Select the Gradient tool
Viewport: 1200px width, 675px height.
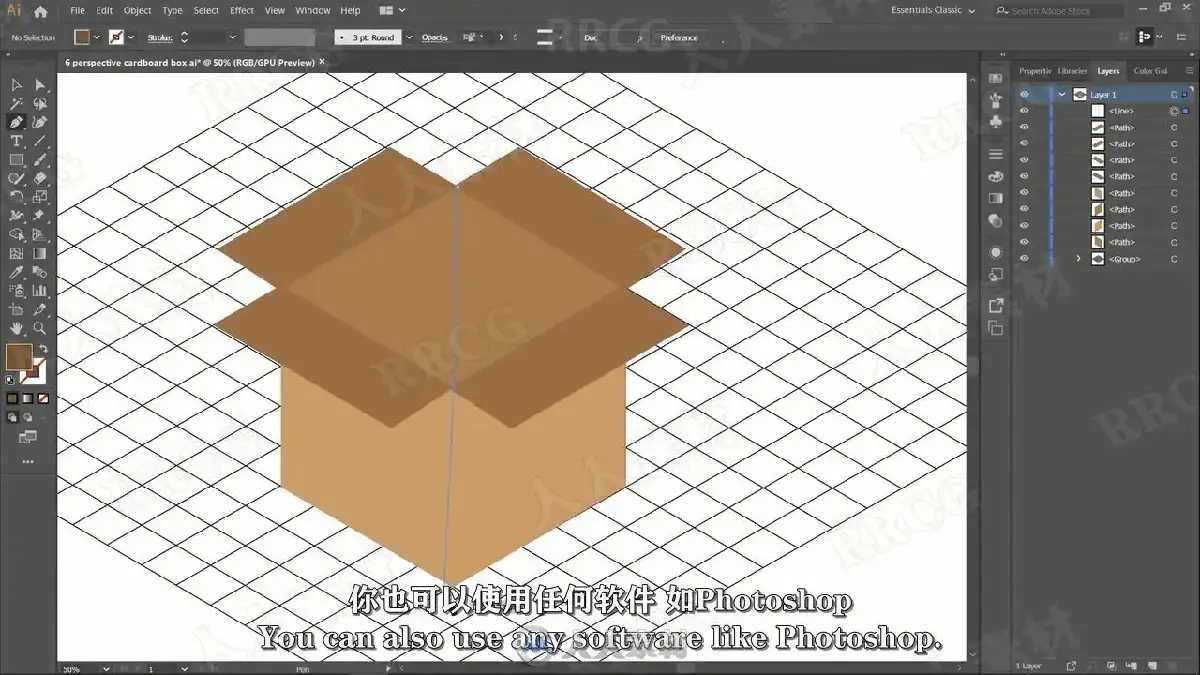(x=40, y=253)
